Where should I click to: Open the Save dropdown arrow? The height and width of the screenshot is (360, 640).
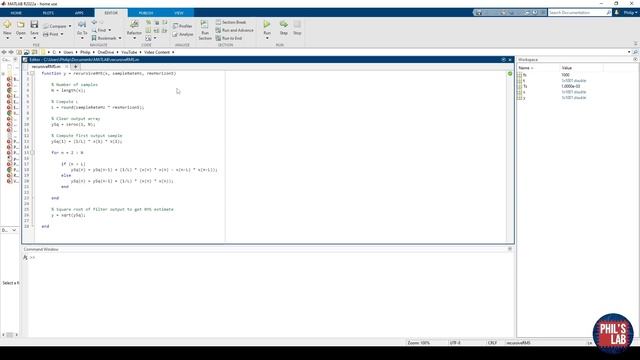34,38
